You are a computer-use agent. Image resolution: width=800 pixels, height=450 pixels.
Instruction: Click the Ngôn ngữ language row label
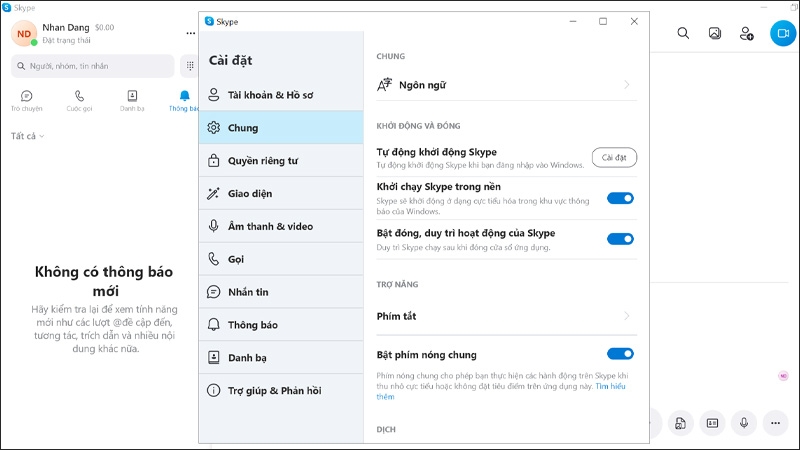tap(422, 85)
